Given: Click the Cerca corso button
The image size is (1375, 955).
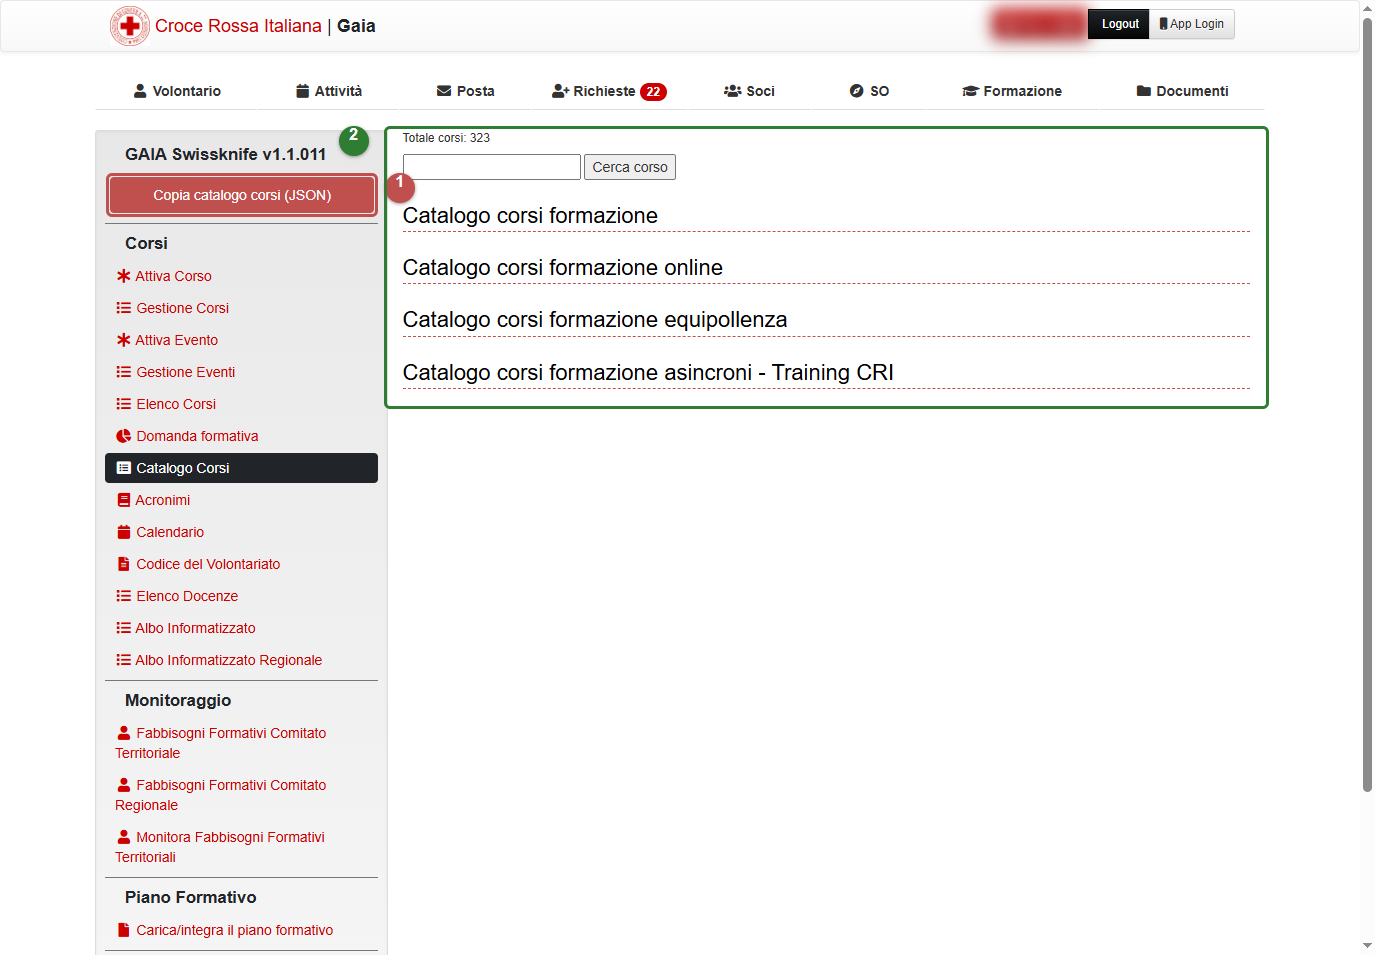Looking at the screenshot, I should 630,167.
